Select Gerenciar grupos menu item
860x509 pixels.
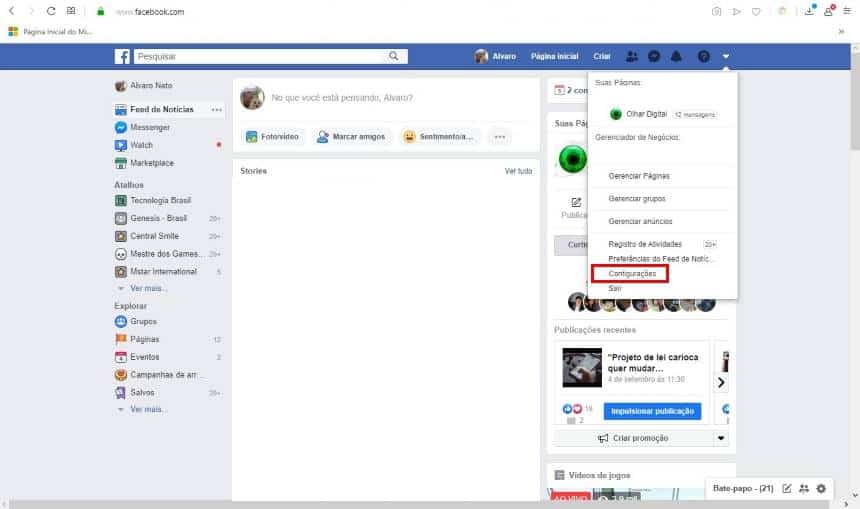click(637, 199)
